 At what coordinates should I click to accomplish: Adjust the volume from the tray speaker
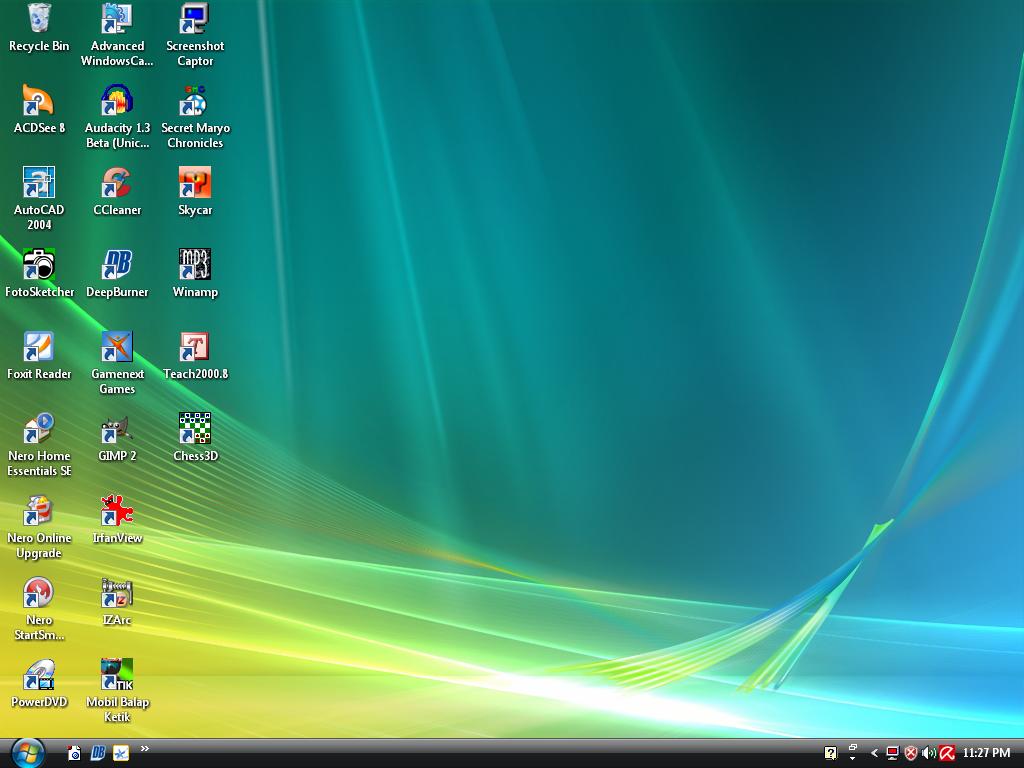coord(928,752)
